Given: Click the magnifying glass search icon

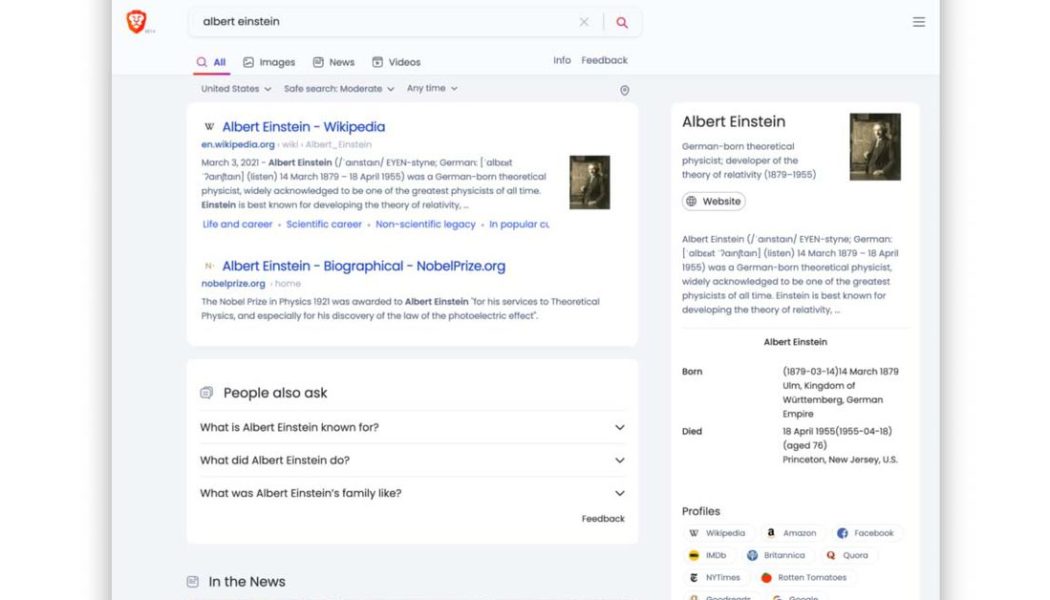Looking at the screenshot, I should 620,21.
